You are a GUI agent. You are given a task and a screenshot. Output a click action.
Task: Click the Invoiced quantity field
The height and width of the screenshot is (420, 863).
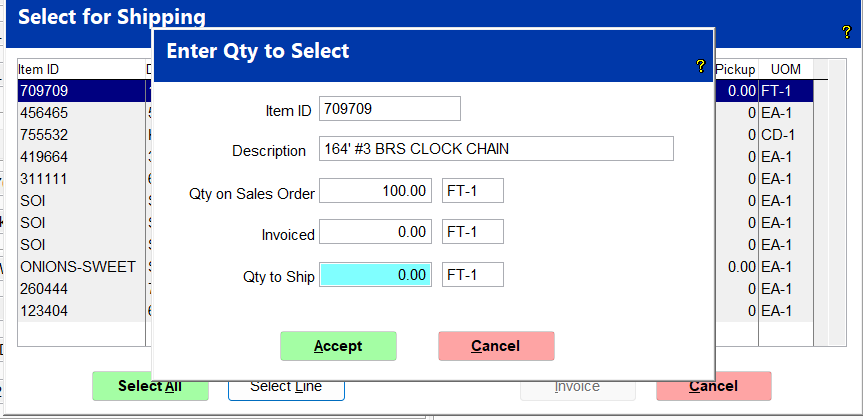pyautogui.click(x=375, y=232)
